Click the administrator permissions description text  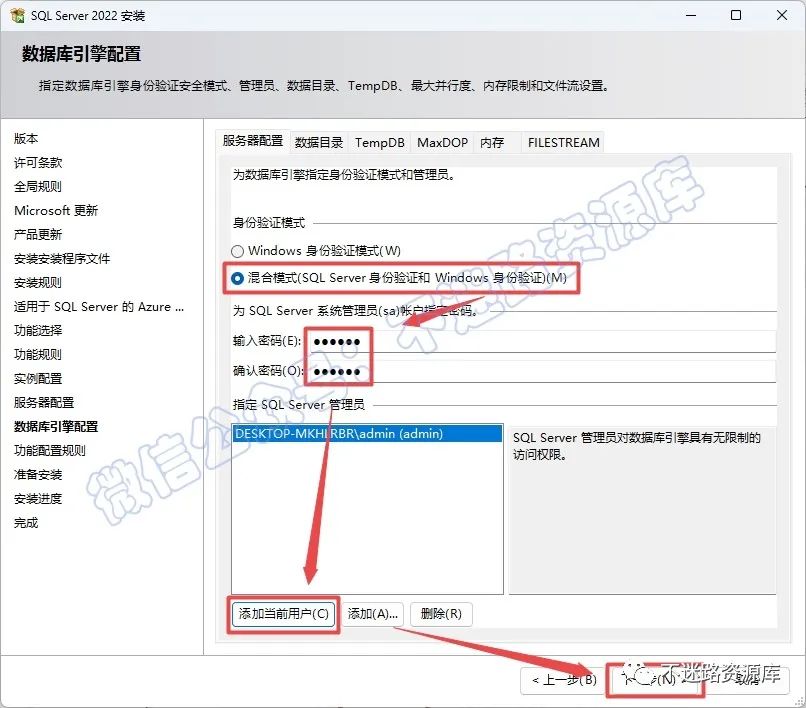[637, 446]
